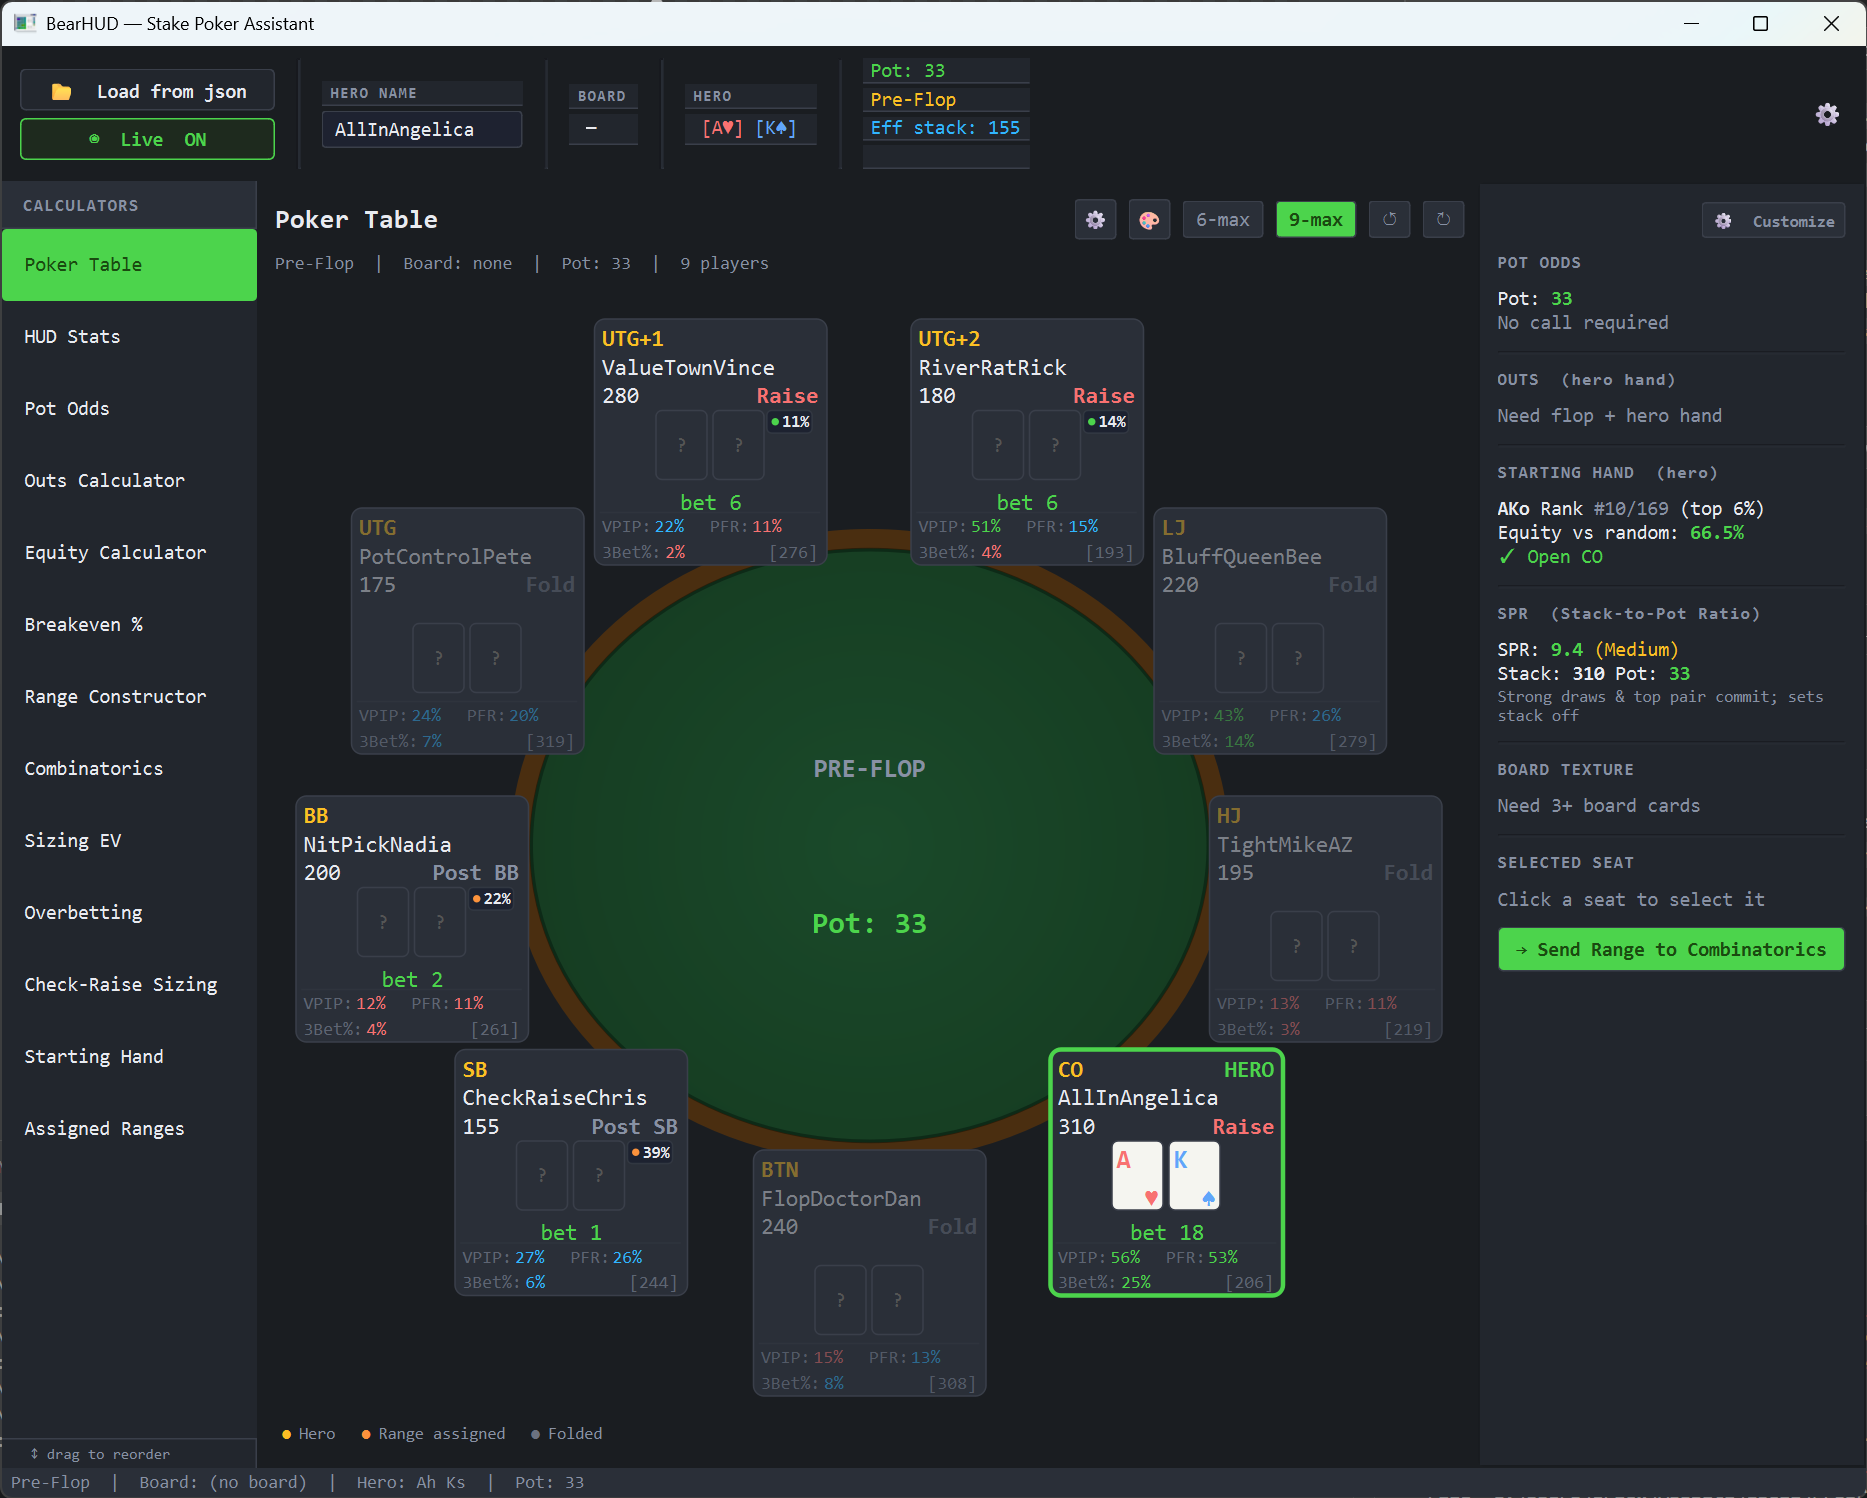Click ValueTownVince's 11% range badge
The width and height of the screenshot is (1867, 1498).
(x=790, y=422)
